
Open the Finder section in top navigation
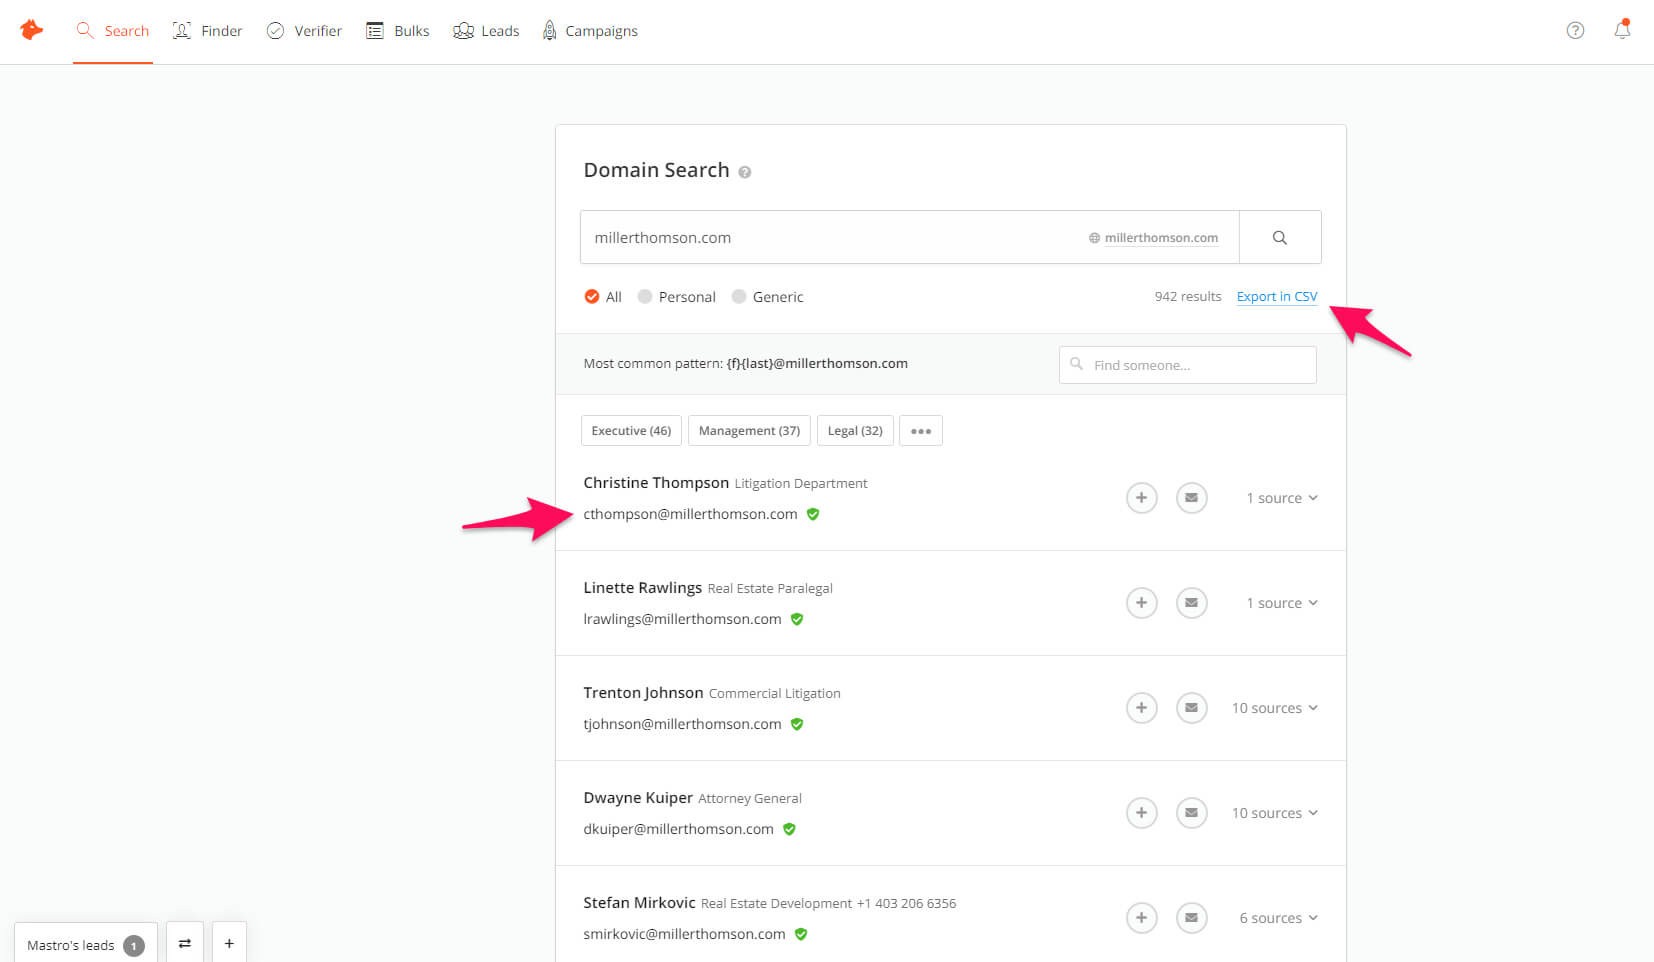coord(207,30)
